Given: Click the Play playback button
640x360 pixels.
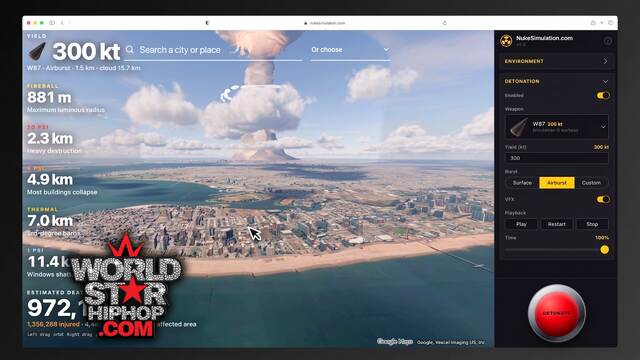Looking at the screenshot, I should [521, 224].
